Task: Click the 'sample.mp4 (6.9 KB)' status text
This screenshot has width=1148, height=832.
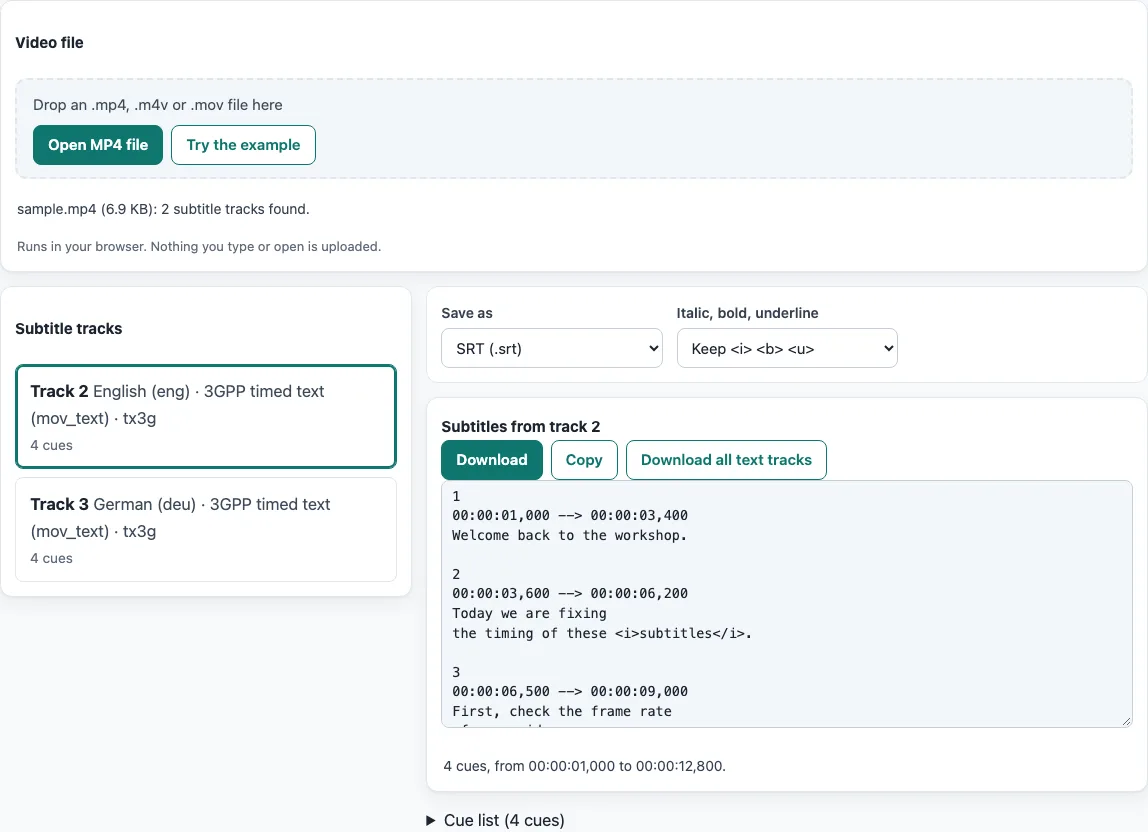Action: tap(163, 209)
